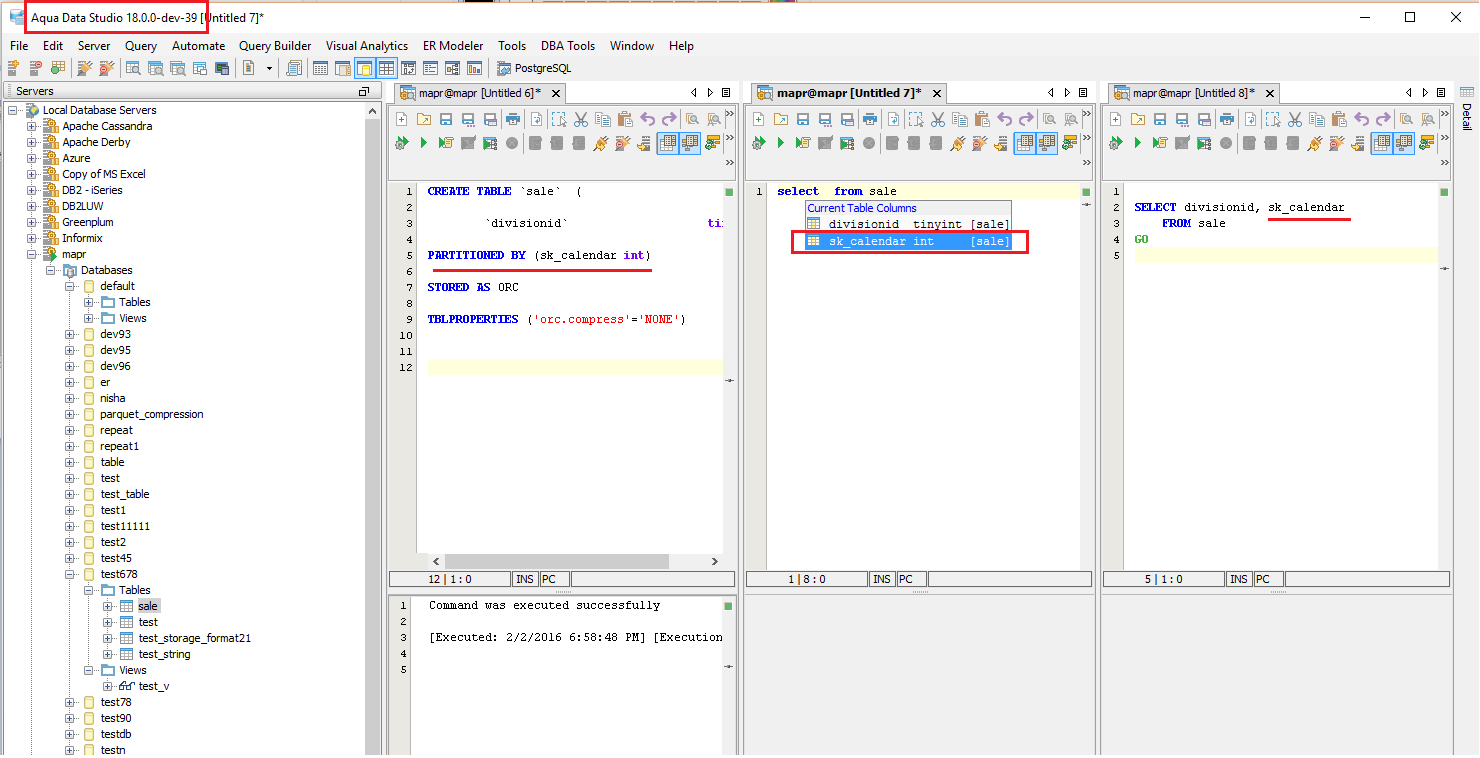Screen dimensions: 1480x758
Task: Open PostgreSQL tool in main toolbar
Action: pos(534,68)
